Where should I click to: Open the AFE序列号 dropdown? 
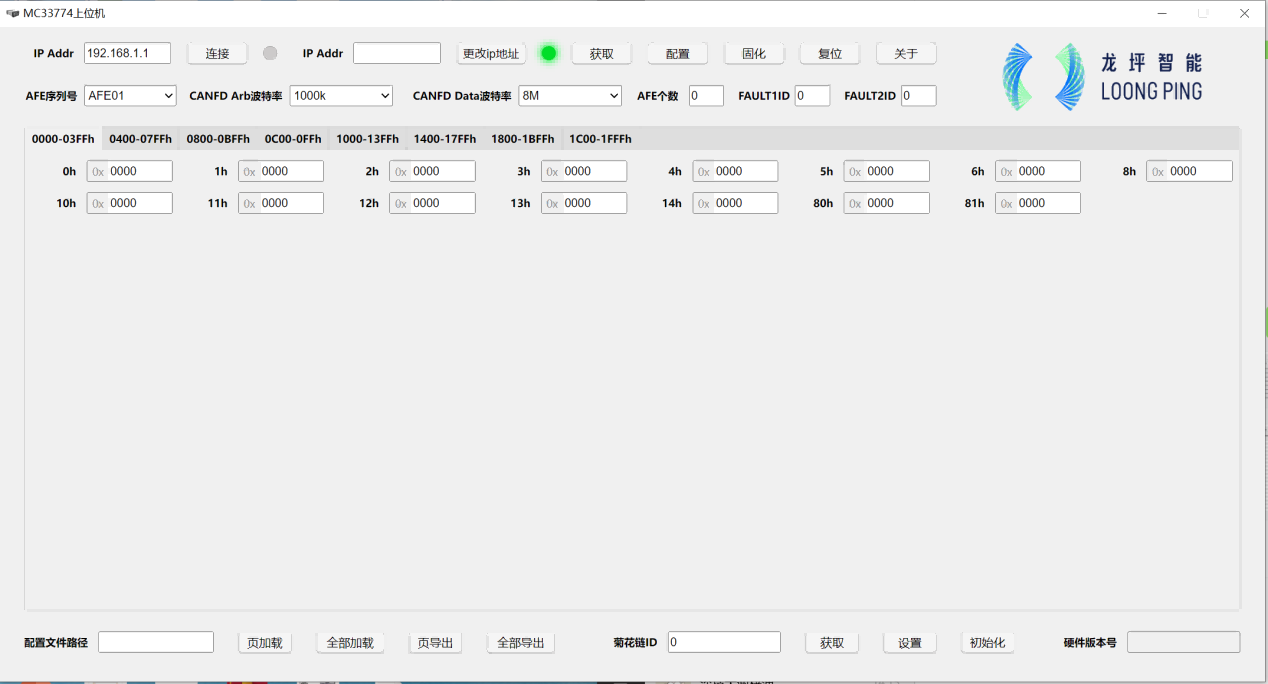tap(130, 96)
